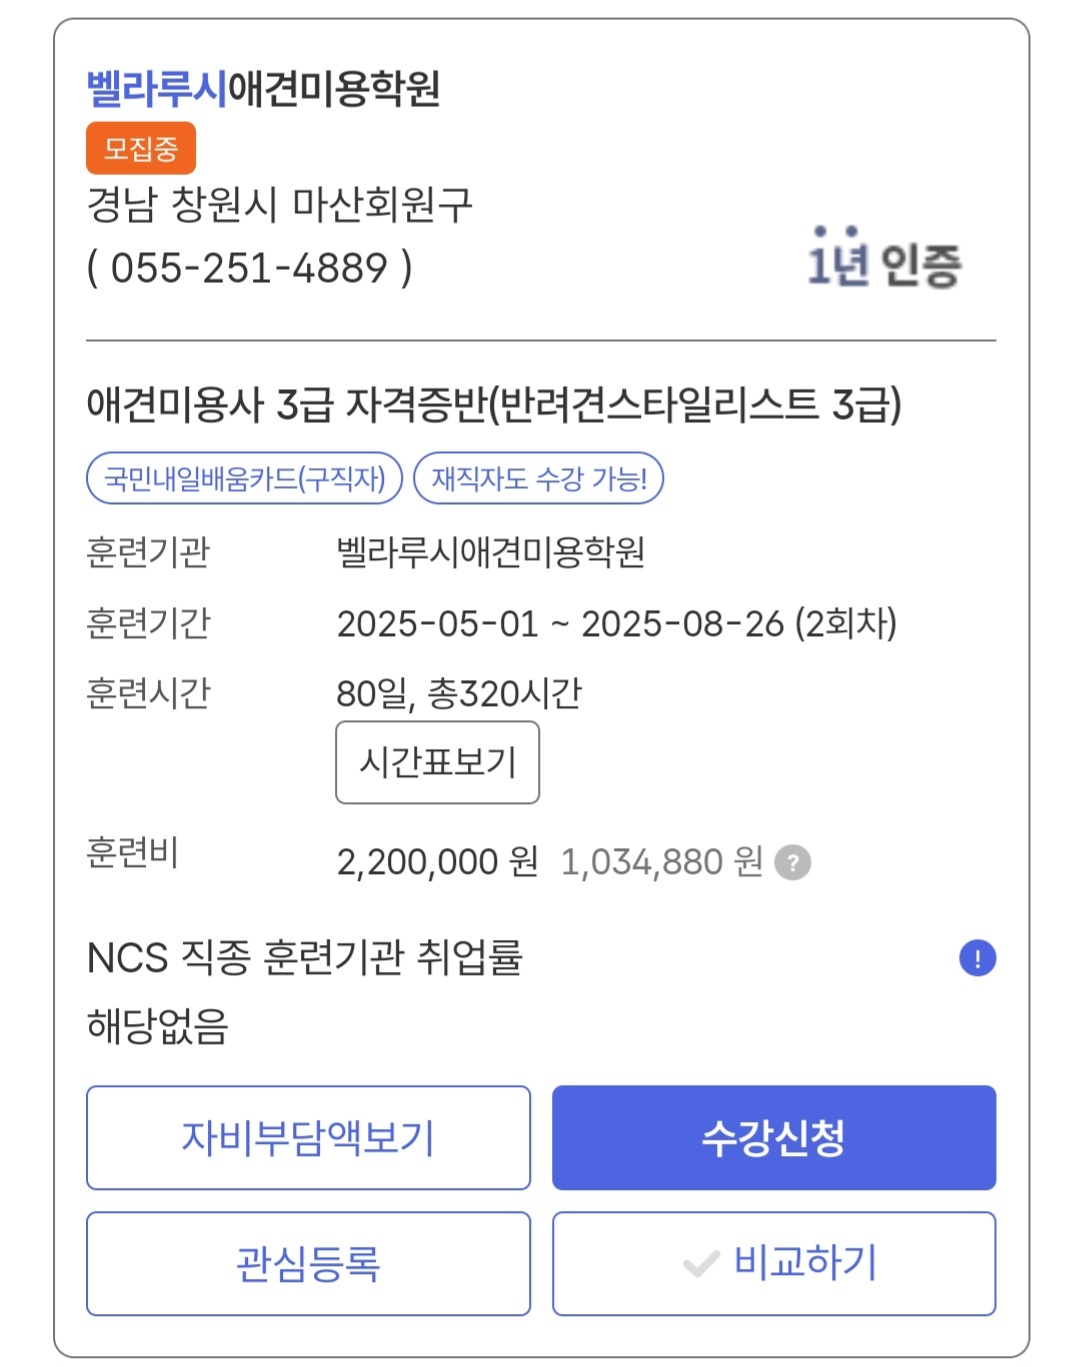The image size is (1075, 1367).
Task: Click 관심등록 to save this course
Action: point(308,1264)
